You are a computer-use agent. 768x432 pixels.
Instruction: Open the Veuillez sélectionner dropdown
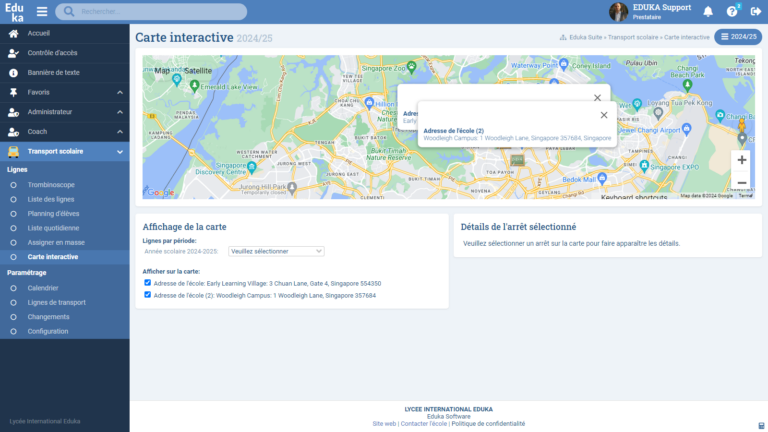tap(276, 251)
